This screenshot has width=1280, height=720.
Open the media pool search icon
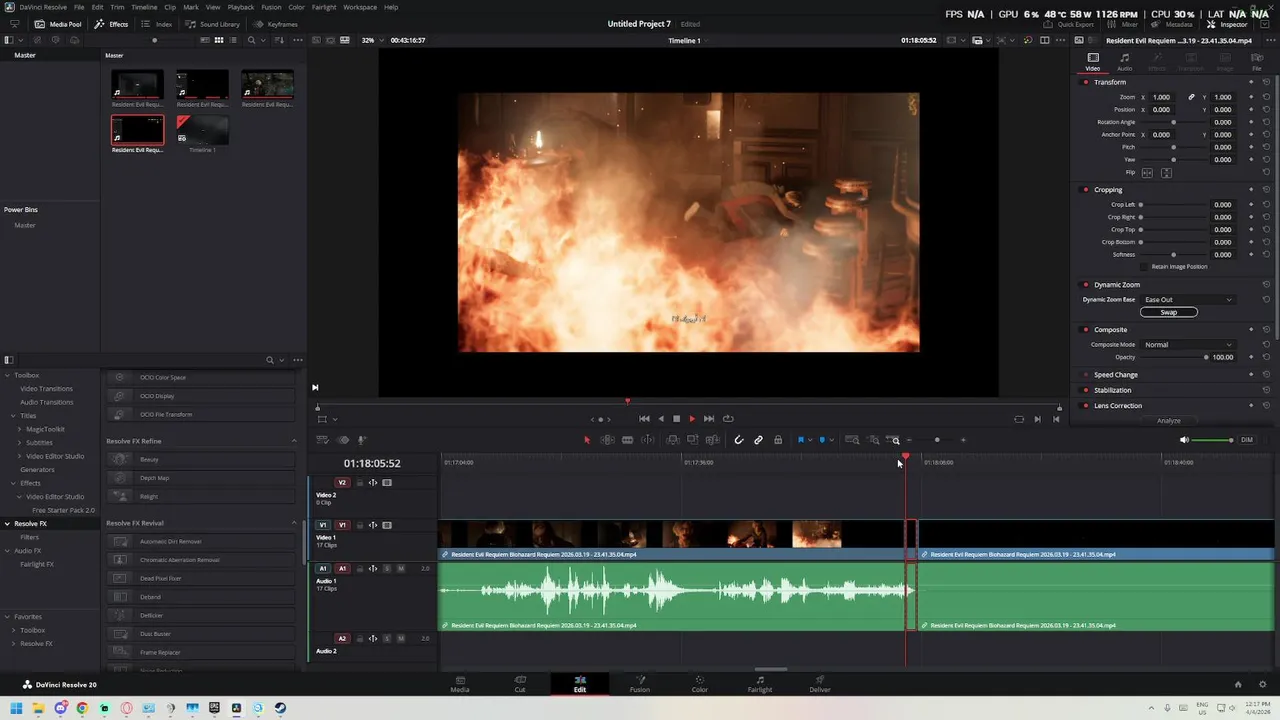pos(251,40)
